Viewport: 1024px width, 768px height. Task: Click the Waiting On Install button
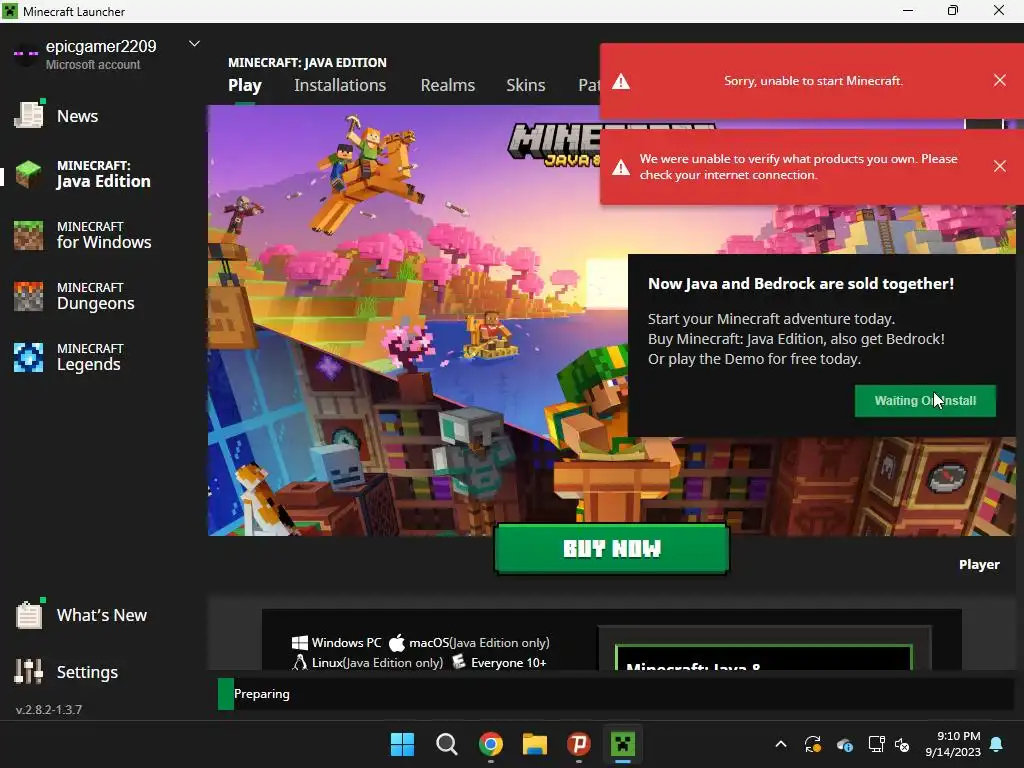pyautogui.click(x=925, y=401)
